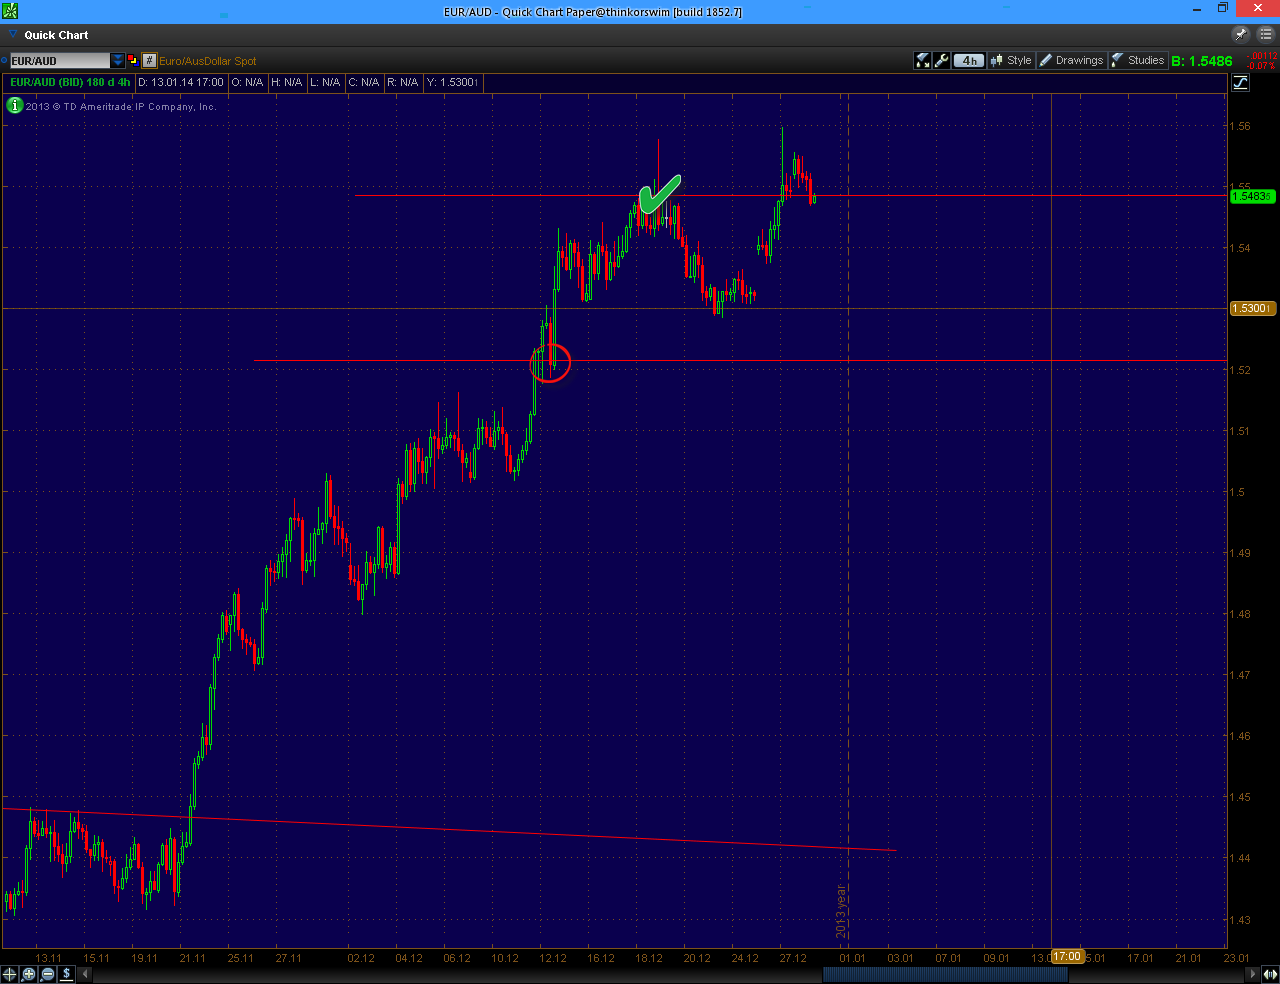Click the expand time axis icon bottom-right

pyautogui.click(x=1270, y=973)
